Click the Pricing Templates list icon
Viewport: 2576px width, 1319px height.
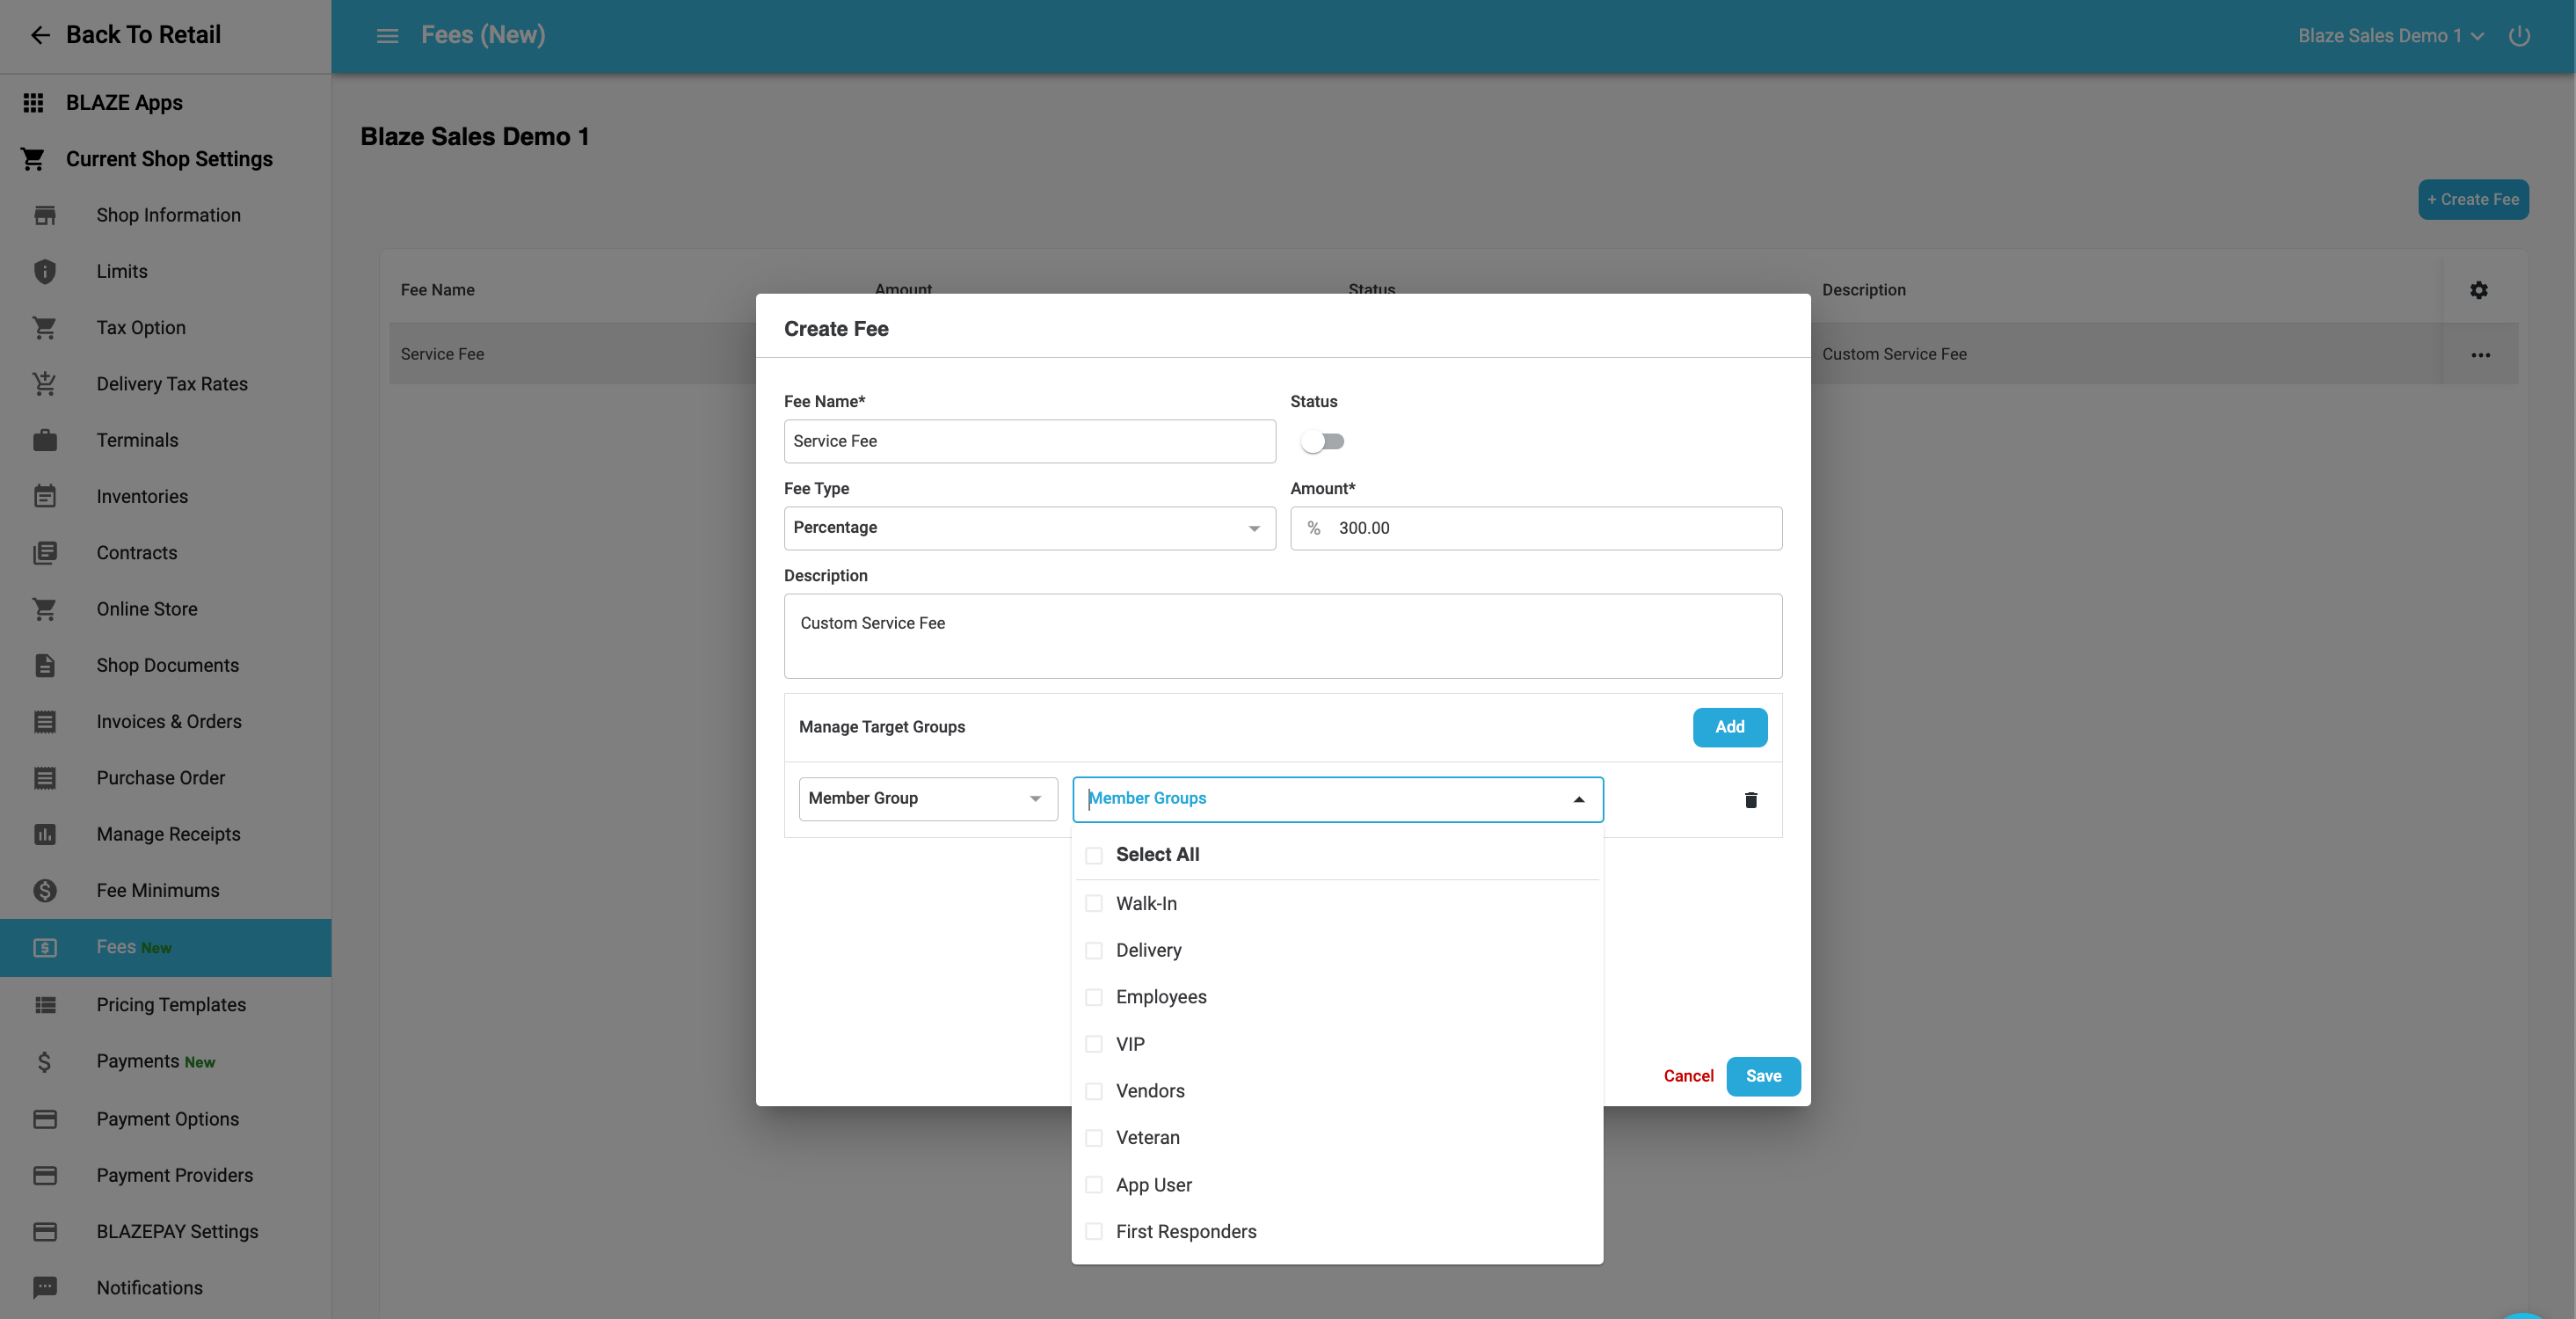click(45, 1005)
